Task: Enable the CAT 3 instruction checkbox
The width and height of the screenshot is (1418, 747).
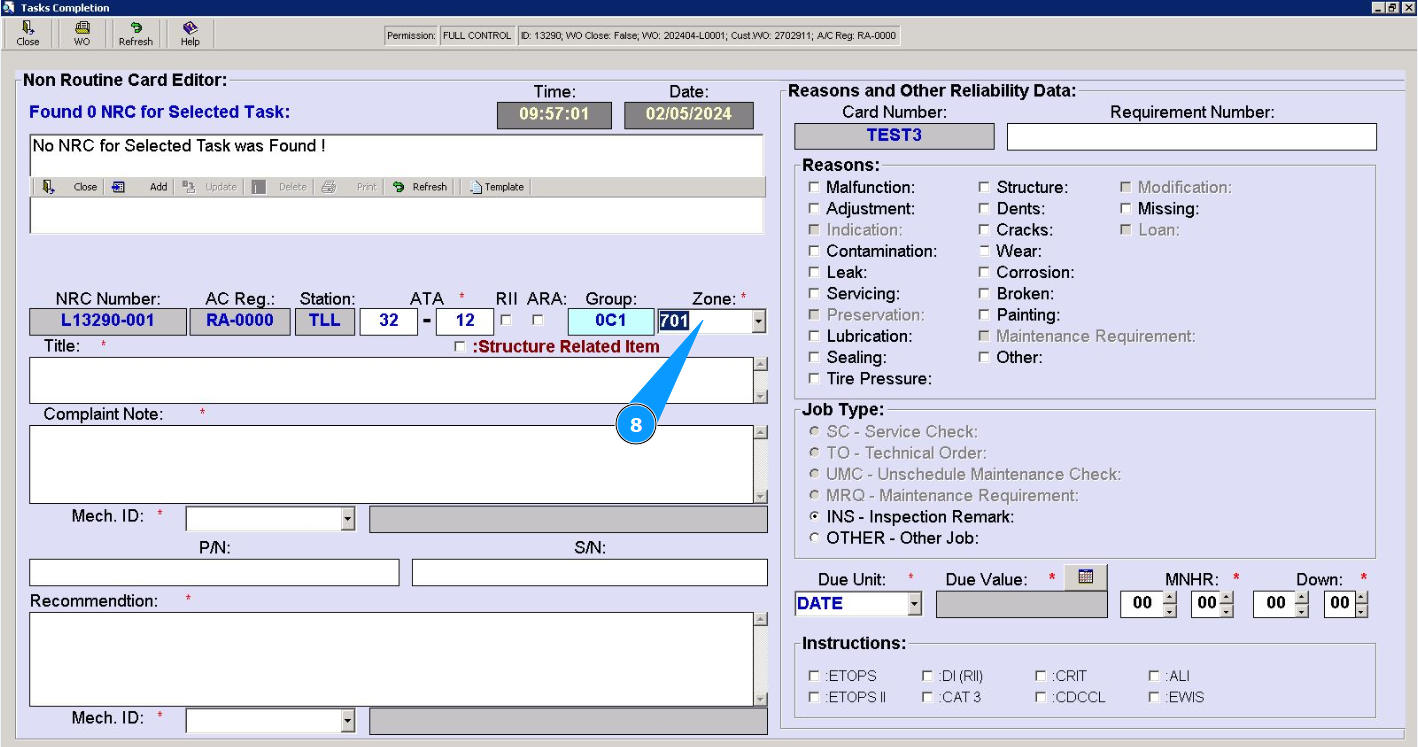Action: (928, 697)
